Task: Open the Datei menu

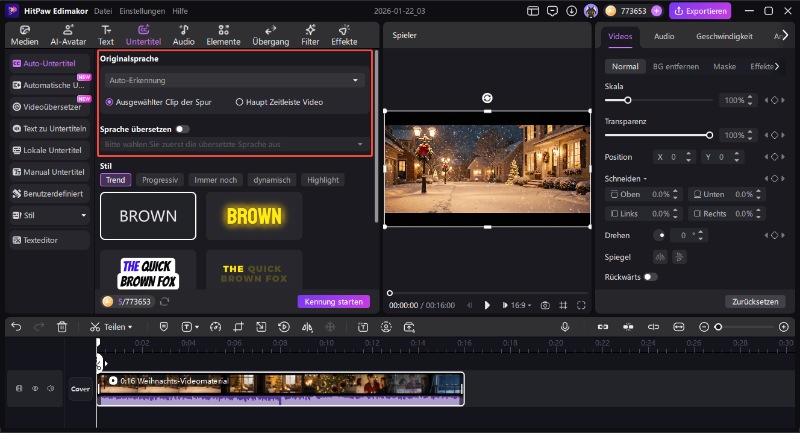Action: 103,11
